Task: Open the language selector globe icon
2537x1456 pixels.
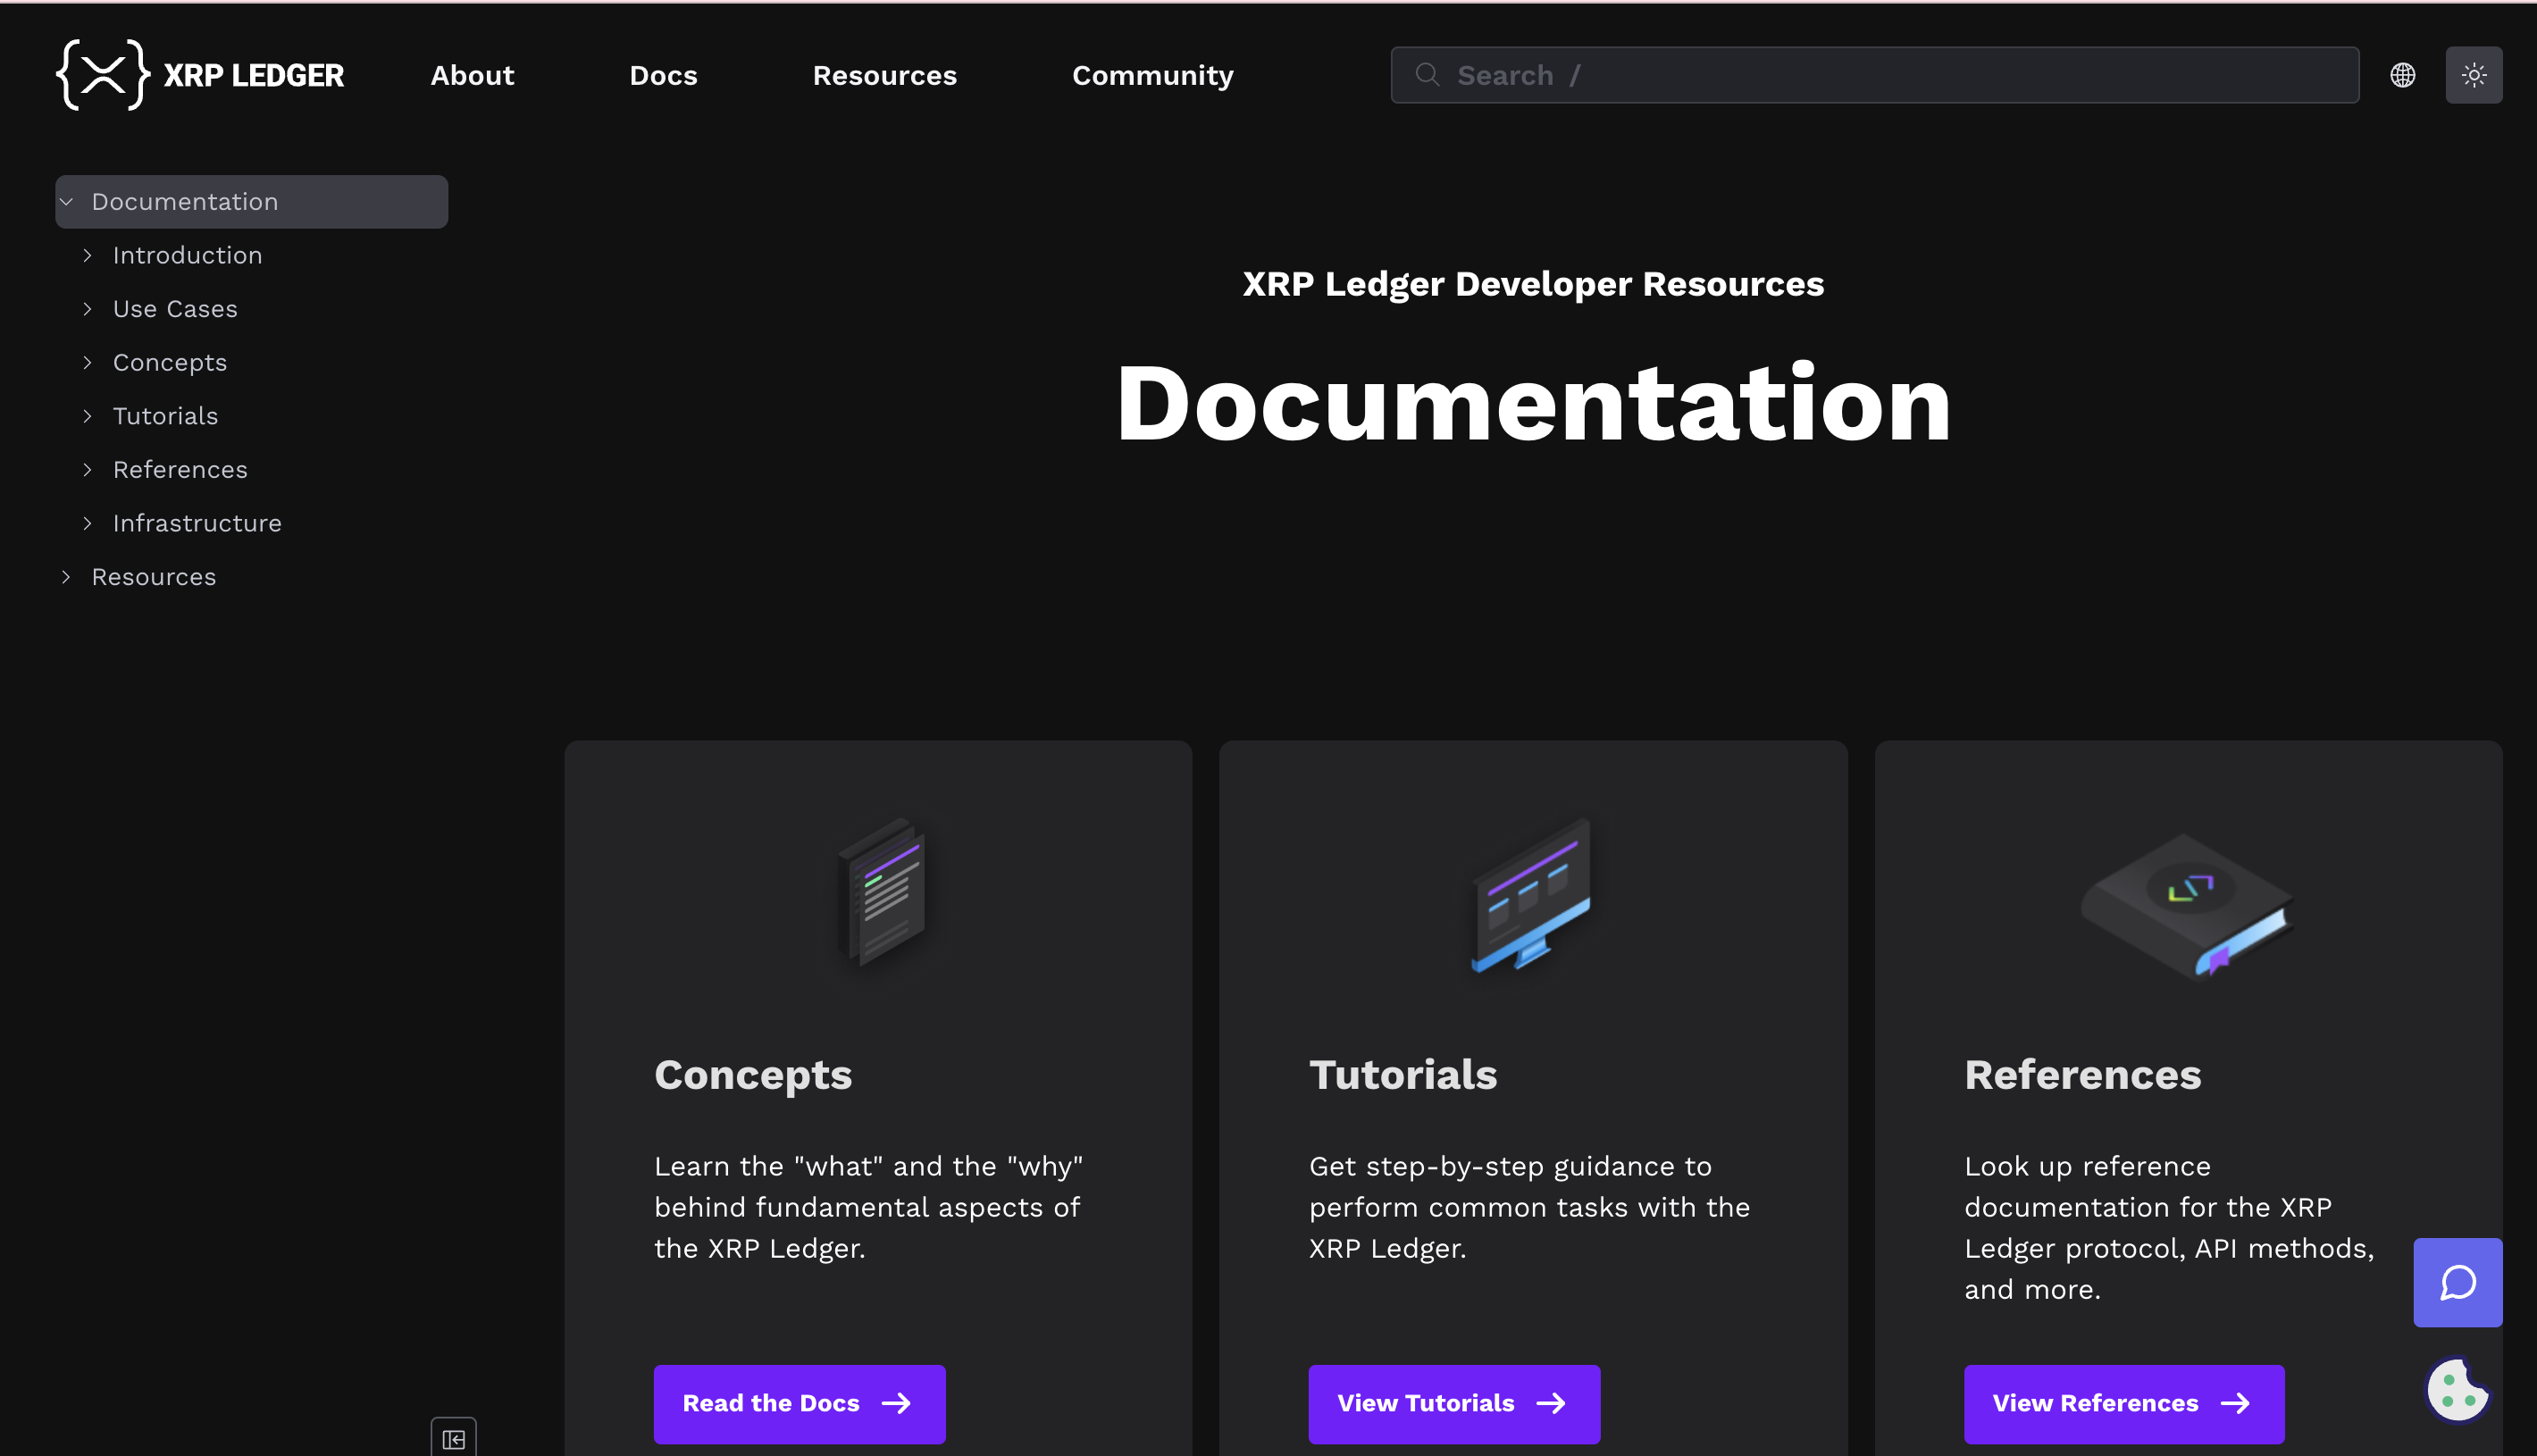Action: point(2404,74)
